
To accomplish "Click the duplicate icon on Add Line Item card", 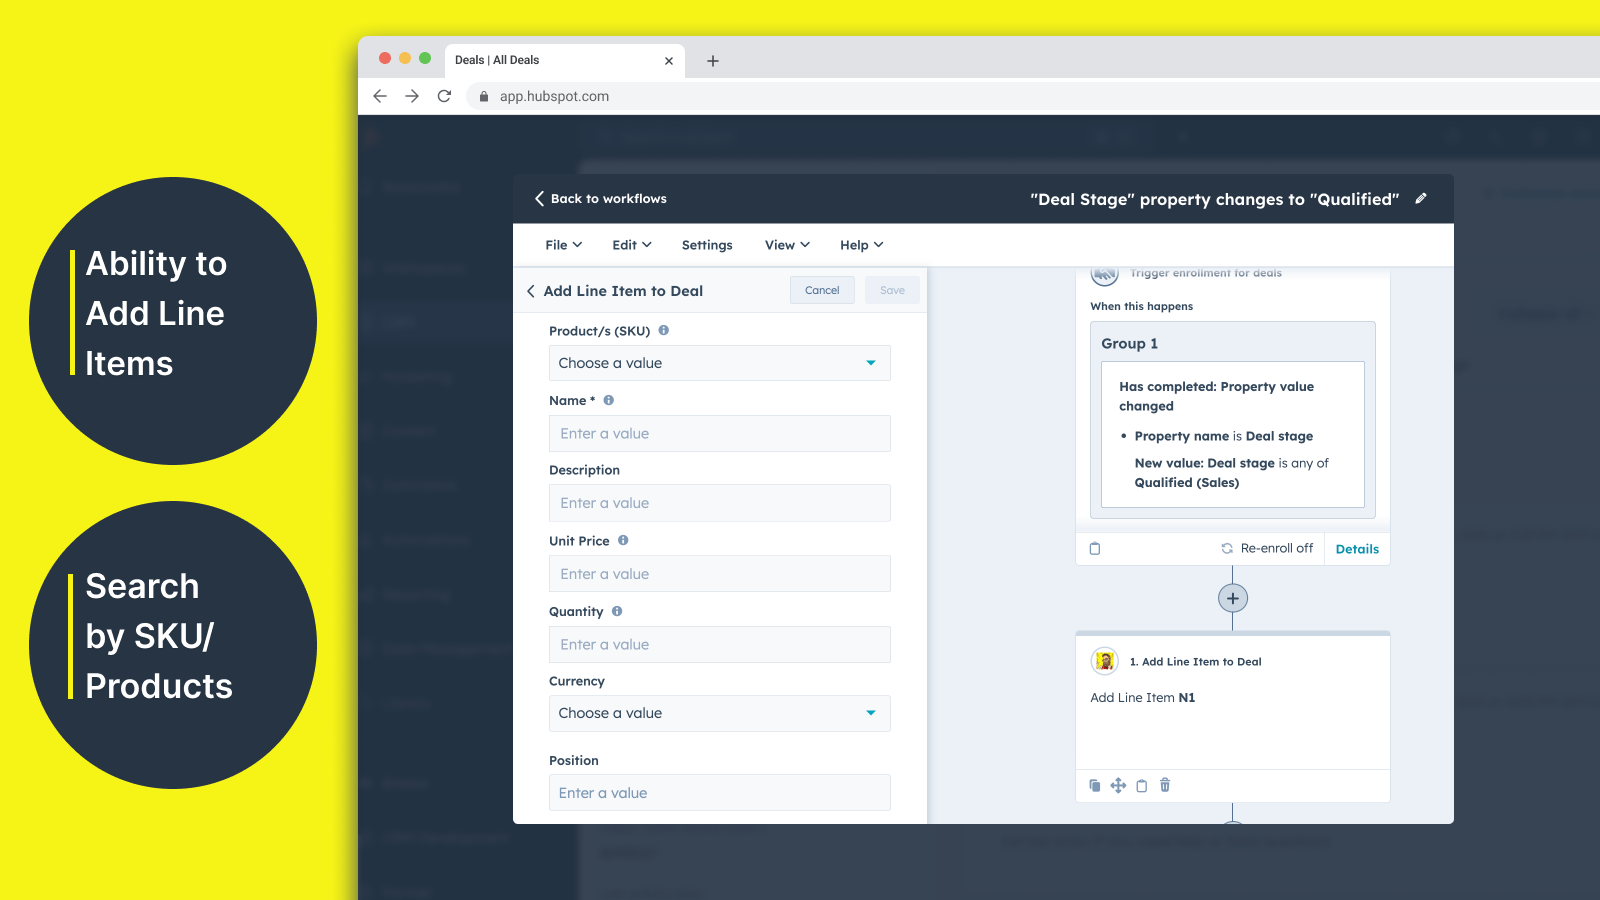I will pos(1095,785).
